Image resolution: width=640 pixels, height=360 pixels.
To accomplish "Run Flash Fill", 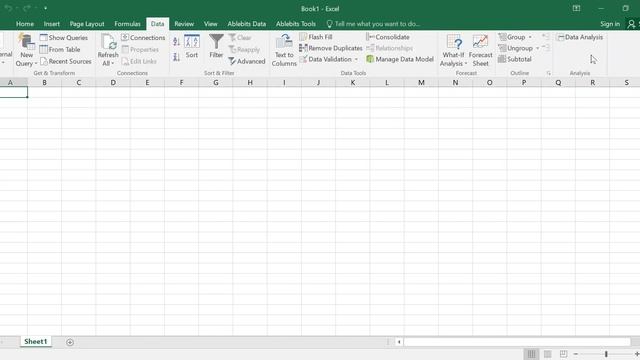I will (x=316, y=37).
